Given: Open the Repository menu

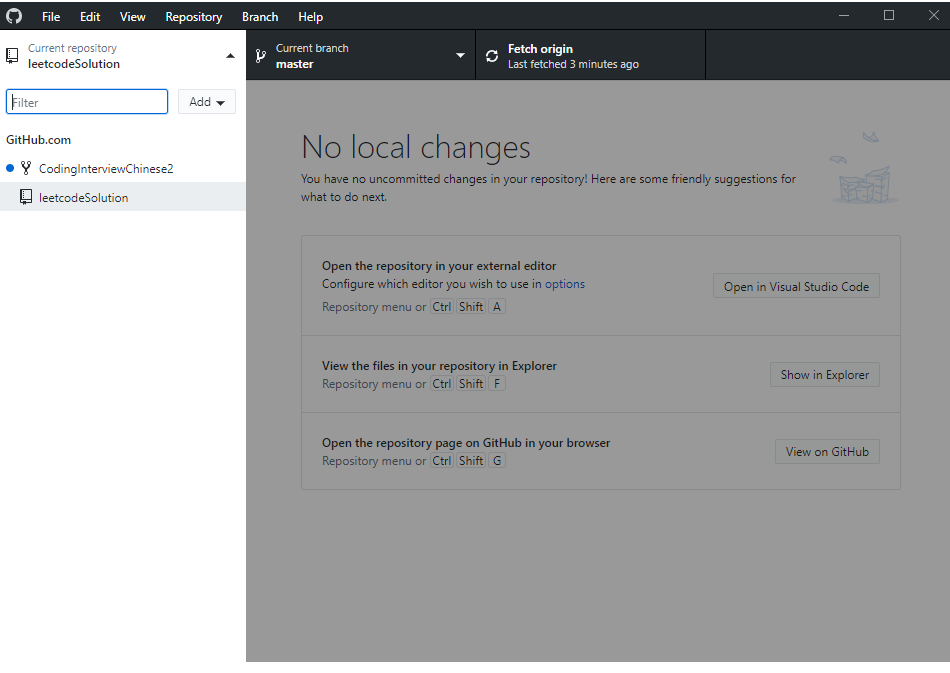Looking at the screenshot, I should pos(194,16).
